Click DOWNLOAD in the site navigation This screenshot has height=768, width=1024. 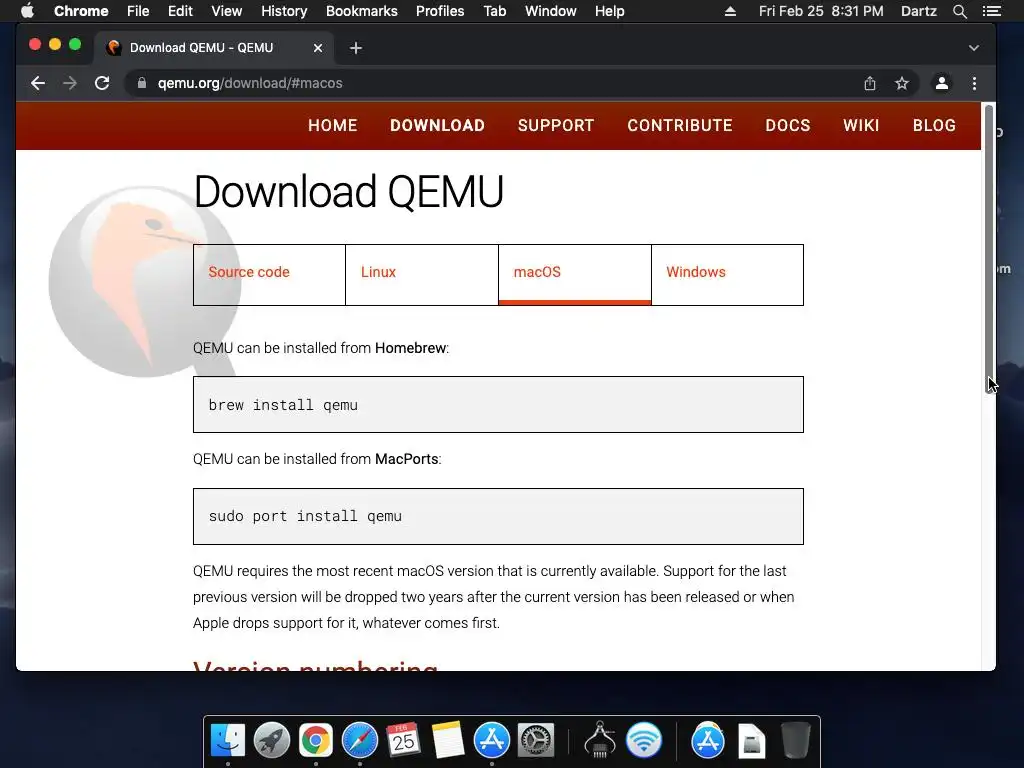coord(438,125)
